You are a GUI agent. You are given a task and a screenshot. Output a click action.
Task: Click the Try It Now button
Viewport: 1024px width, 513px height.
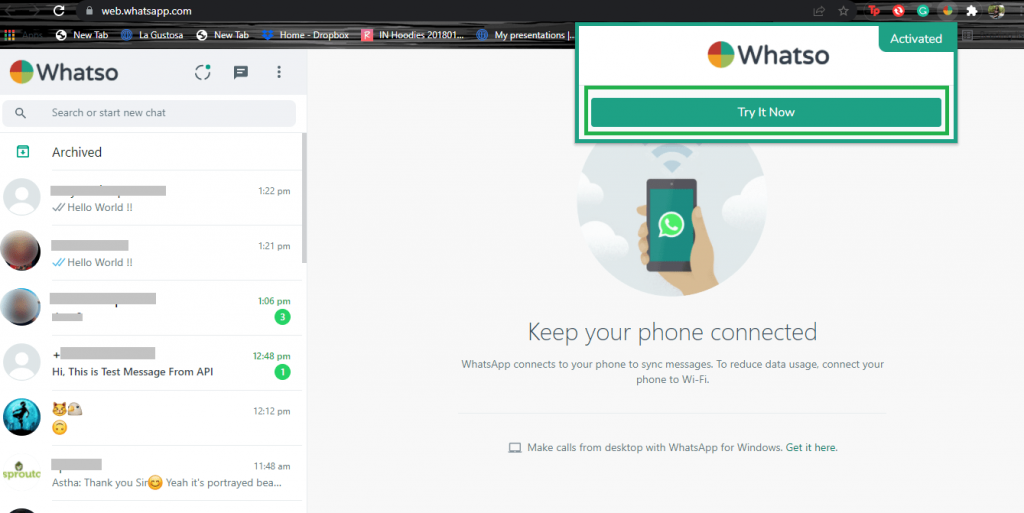pos(765,112)
